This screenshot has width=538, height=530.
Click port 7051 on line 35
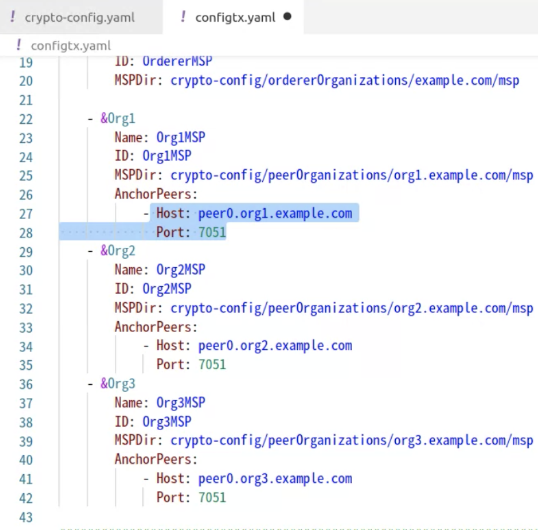(x=212, y=365)
